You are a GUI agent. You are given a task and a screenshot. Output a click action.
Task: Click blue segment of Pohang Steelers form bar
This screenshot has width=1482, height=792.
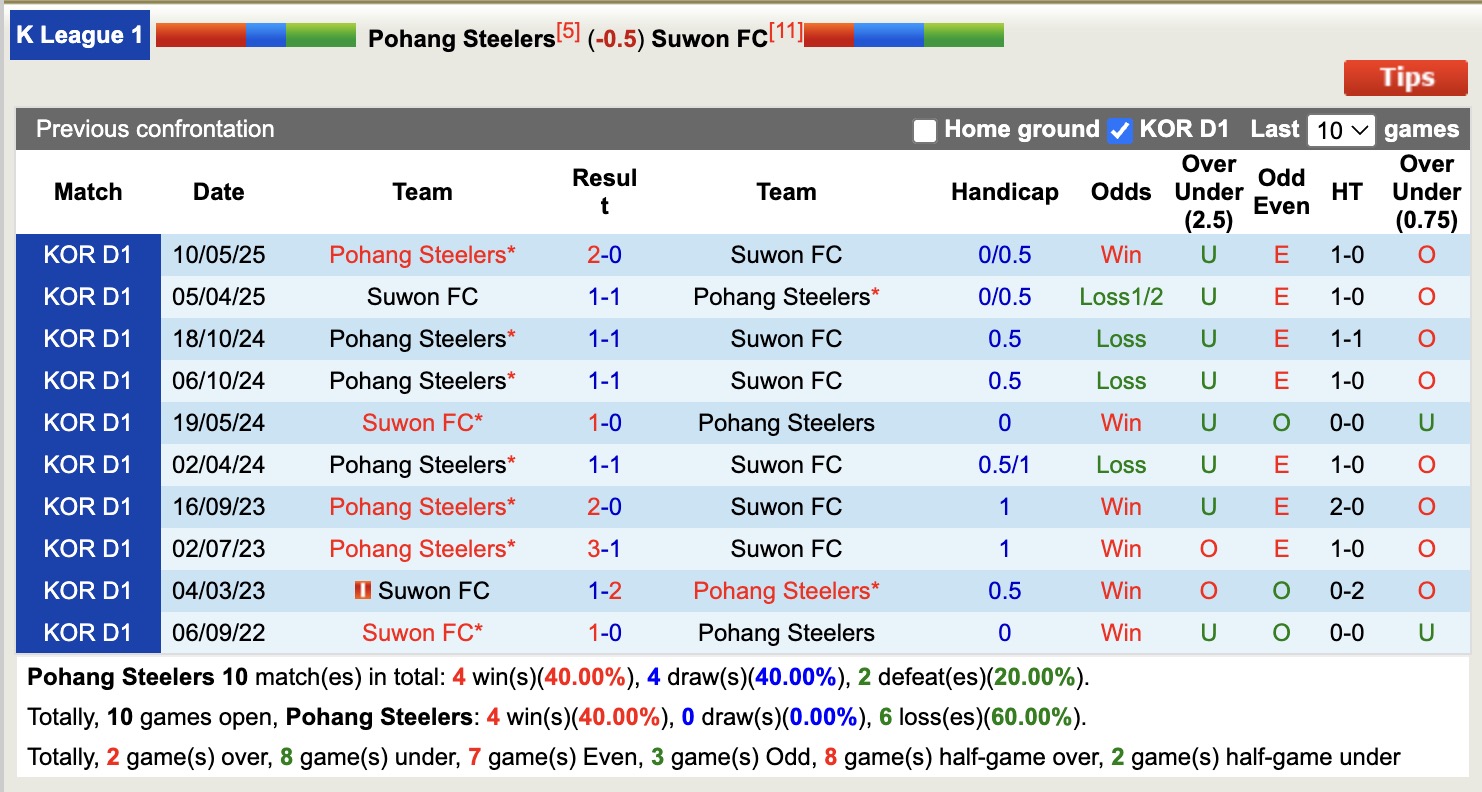pyautogui.click(x=265, y=35)
